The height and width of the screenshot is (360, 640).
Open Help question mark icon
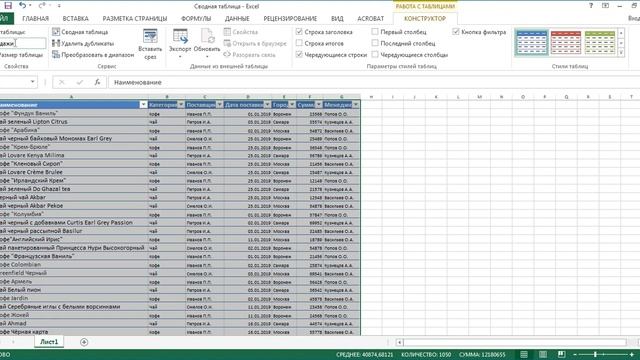pos(591,6)
